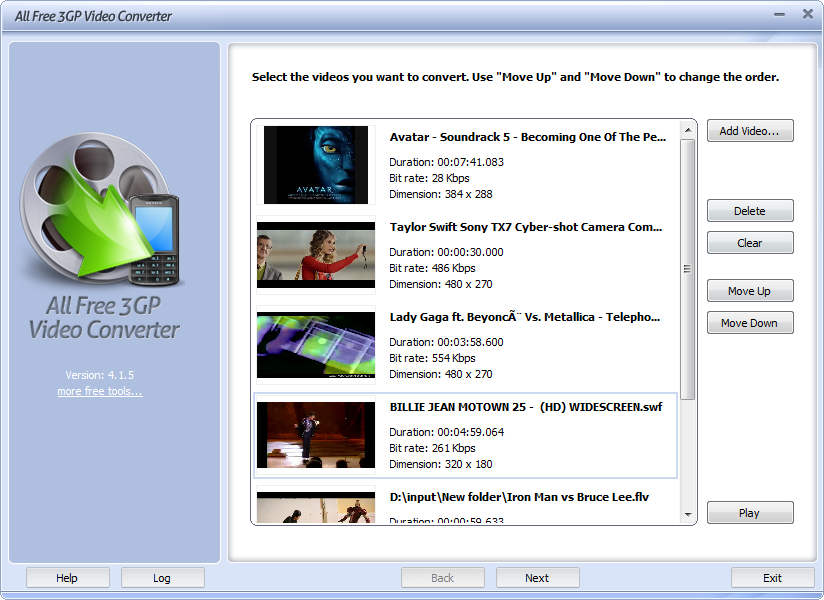Open the 'more free tools...' link
Image resolution: width=824 pixels, height=600 pixels.
(x=100, y=391)
